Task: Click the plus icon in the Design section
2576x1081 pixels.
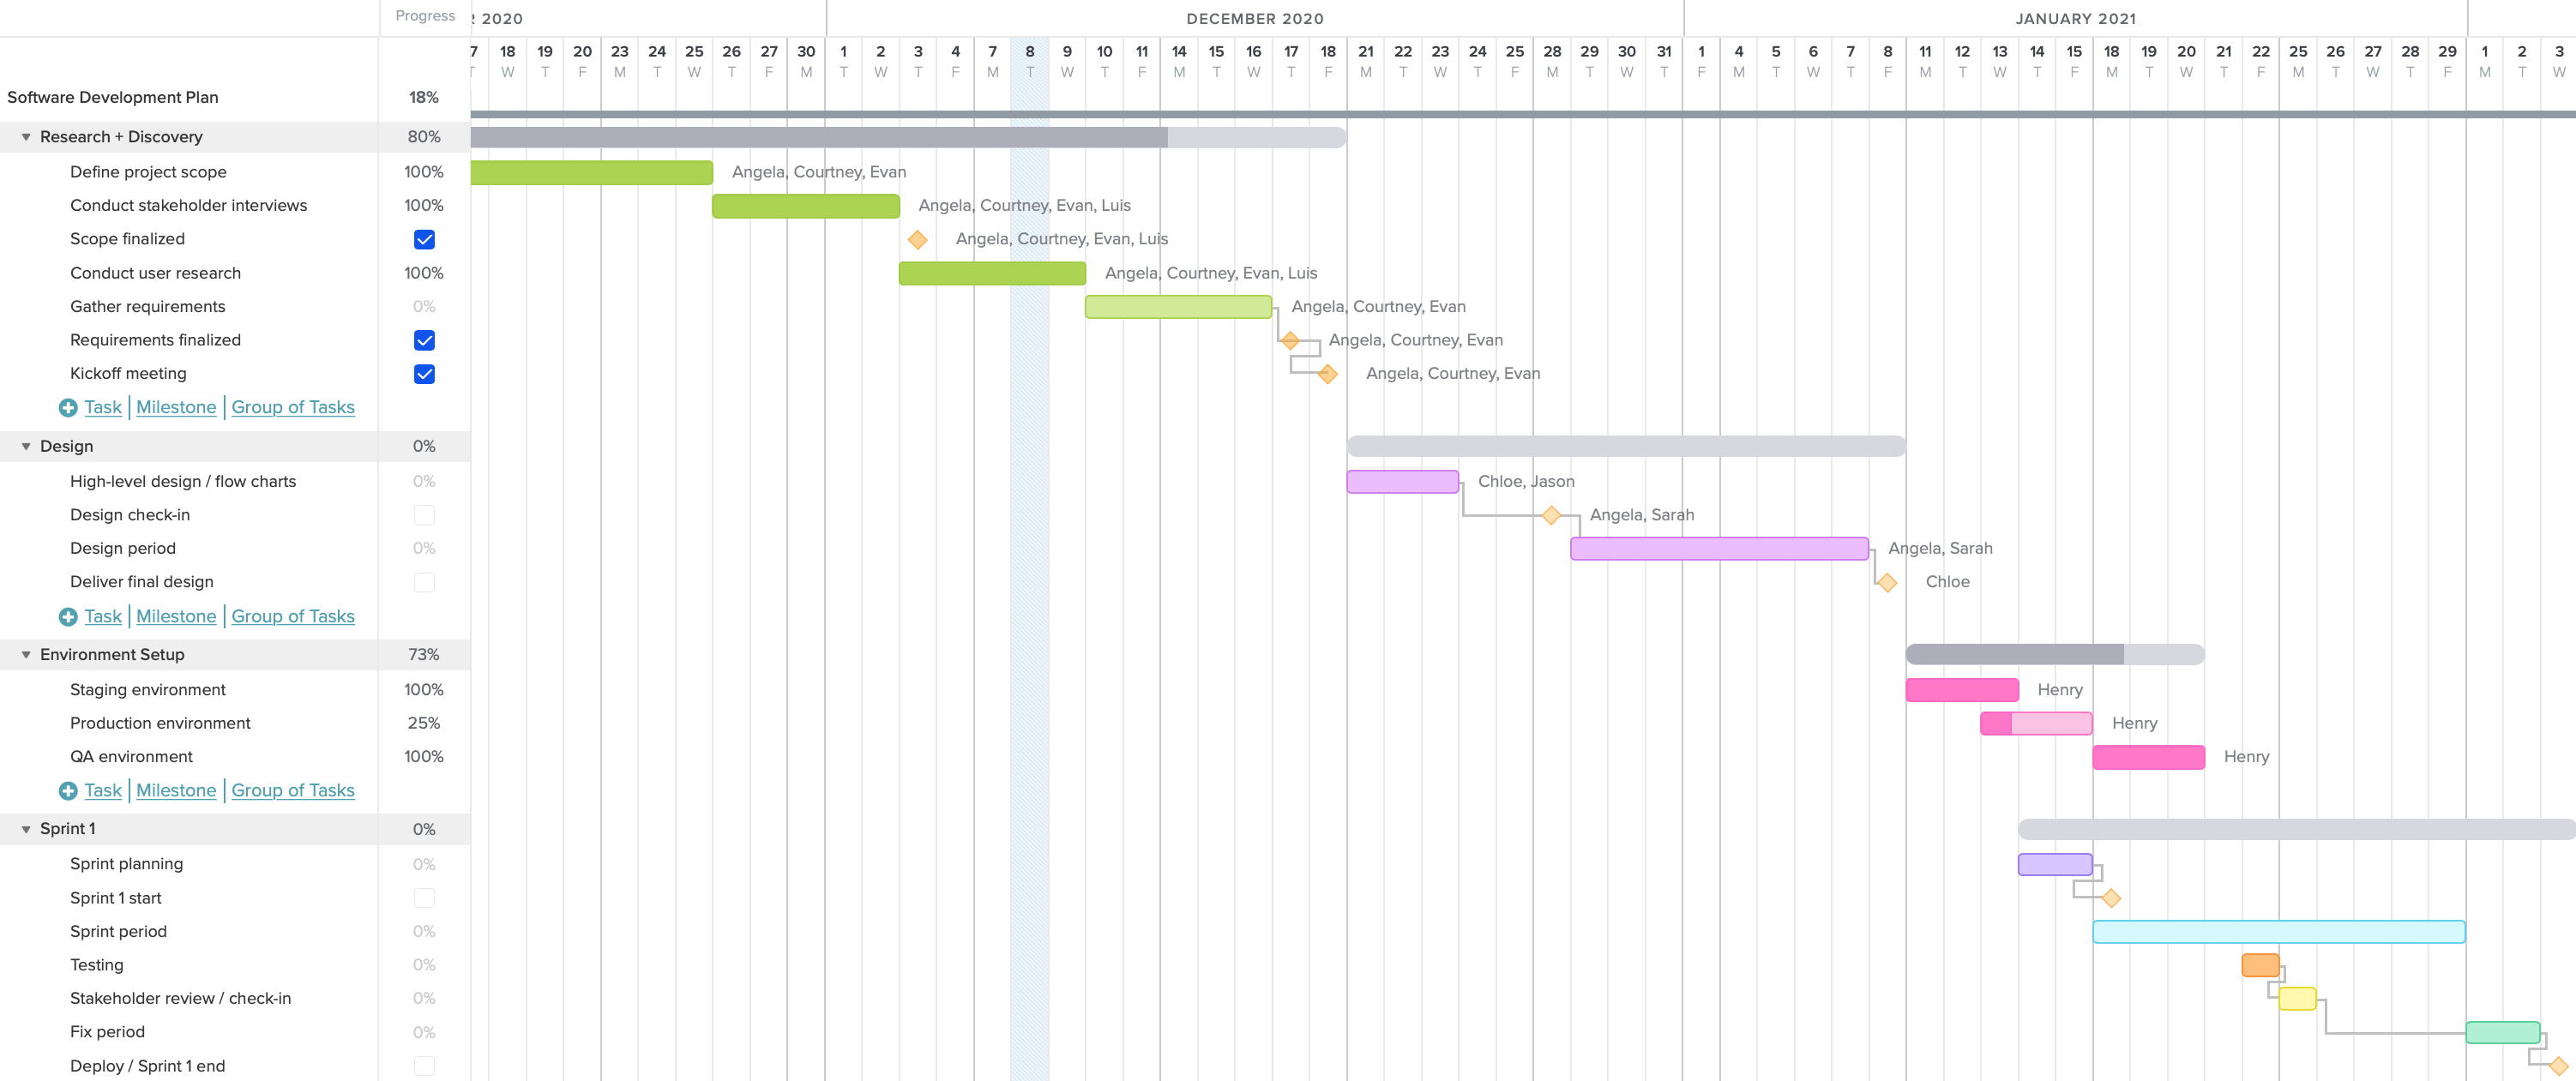Action: click(68, 616)
